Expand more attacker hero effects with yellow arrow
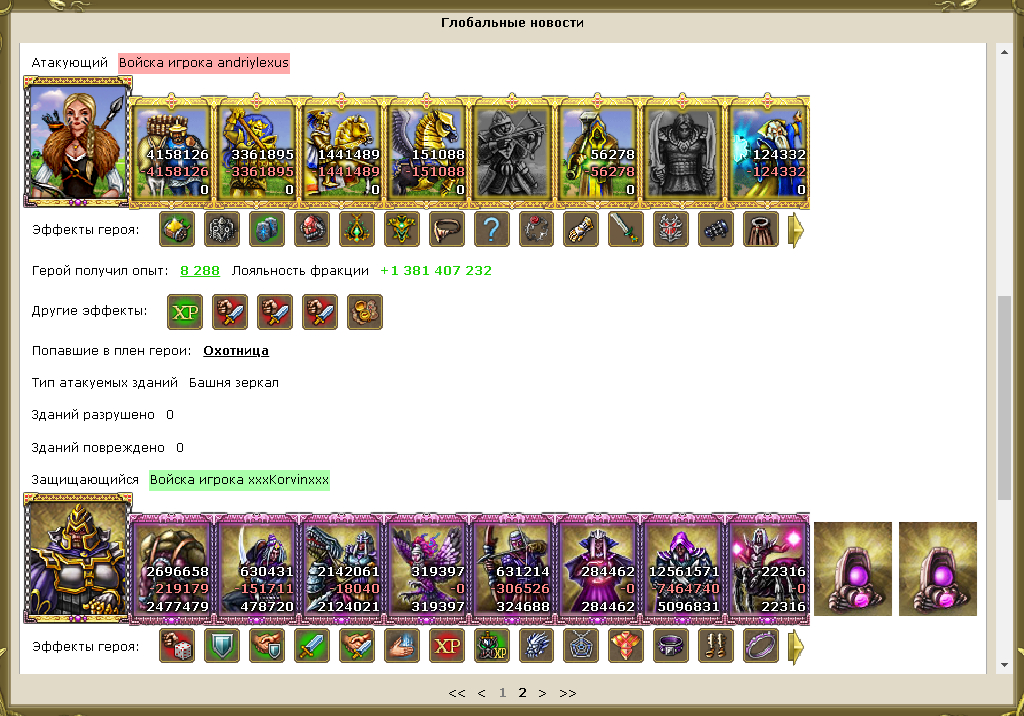Image resolution: width=1024 pixels, height=716 pixels. (795, 230)
